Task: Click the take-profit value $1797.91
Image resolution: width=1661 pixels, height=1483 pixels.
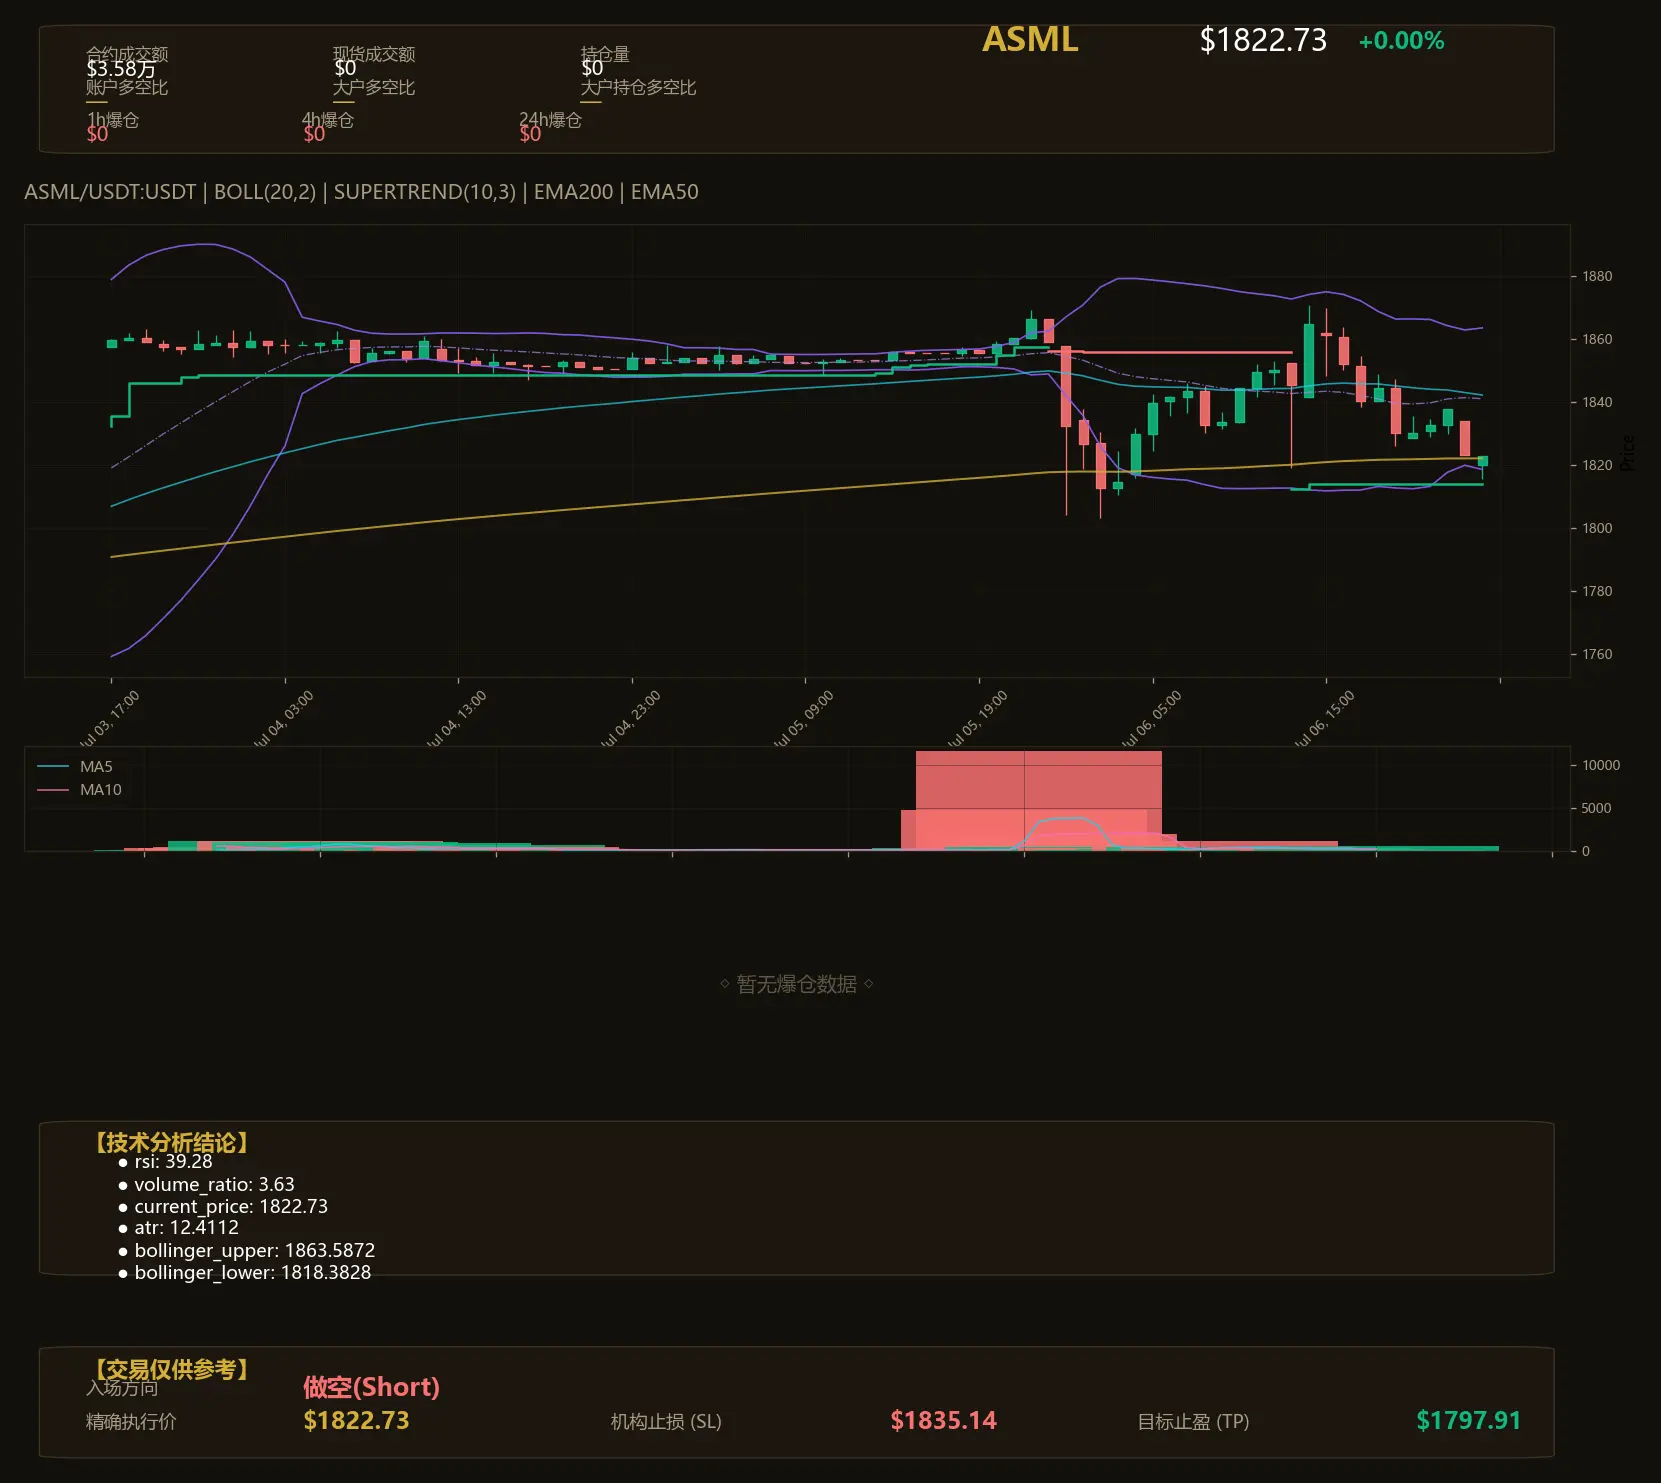Action: [1468, 1420]
